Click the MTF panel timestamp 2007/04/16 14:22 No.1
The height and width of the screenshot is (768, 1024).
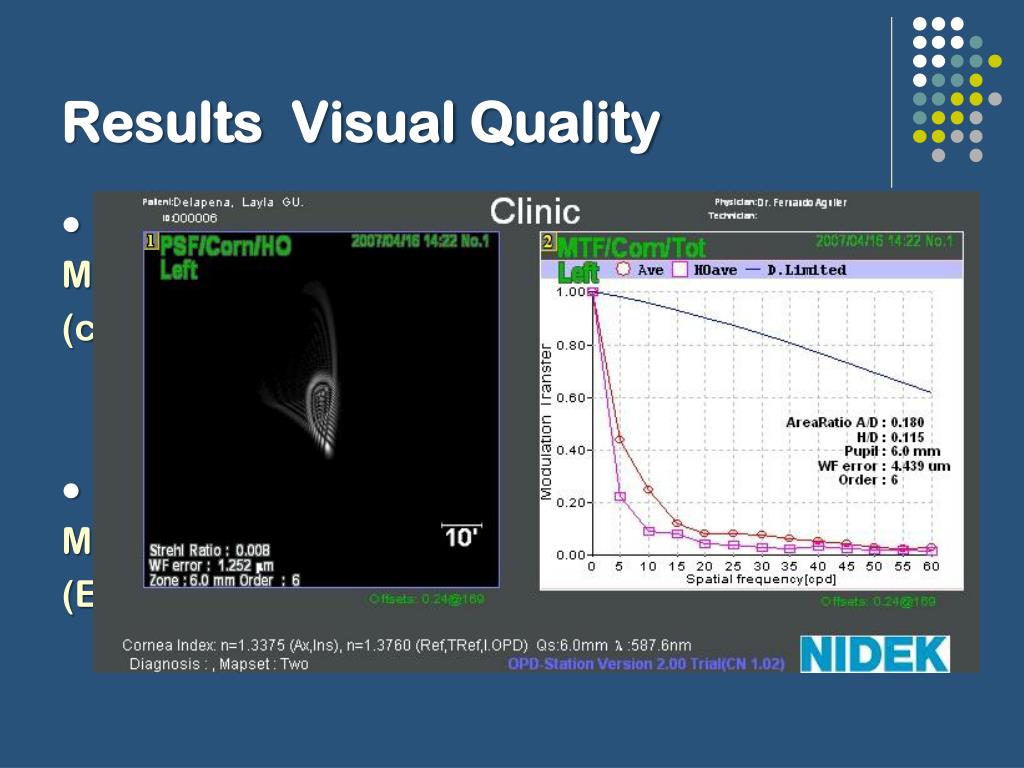(x=884, y=241)
